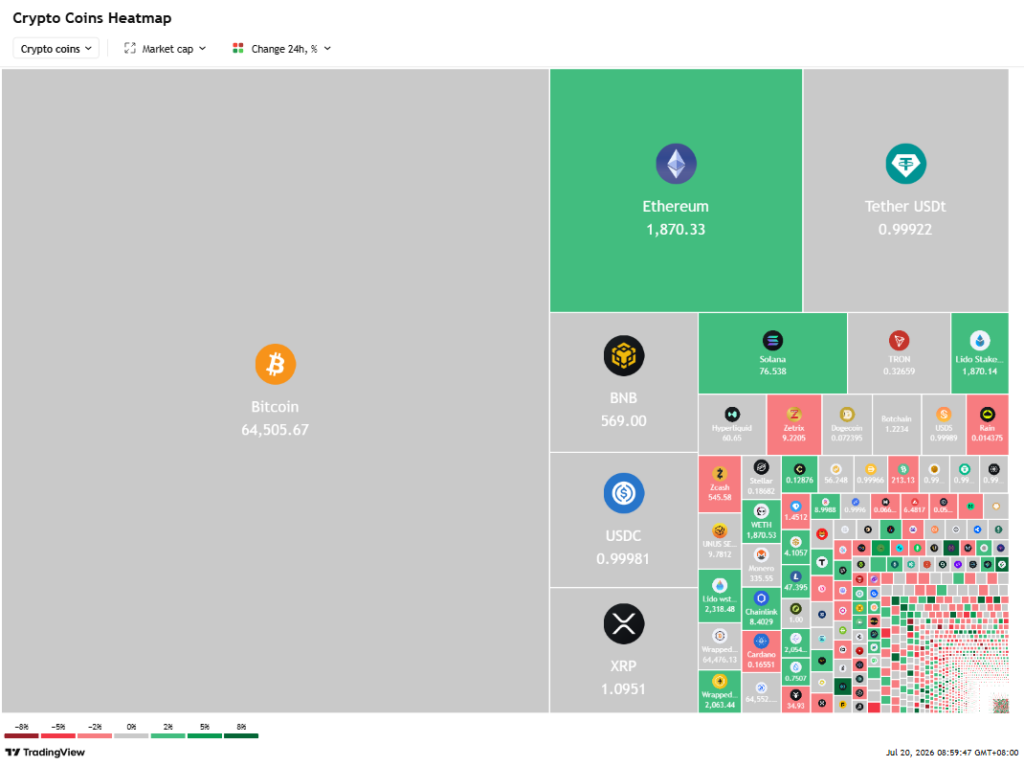Click the Rain coin icon
The height and width of the screenshot is (766, 1024).
pos(987,414)
